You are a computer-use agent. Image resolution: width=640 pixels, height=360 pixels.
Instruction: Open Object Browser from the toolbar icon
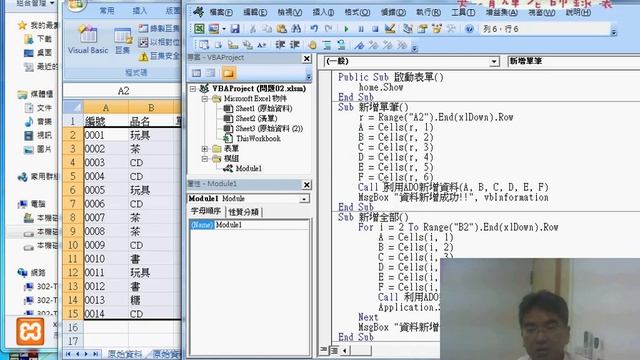click(x=437, y=29)
